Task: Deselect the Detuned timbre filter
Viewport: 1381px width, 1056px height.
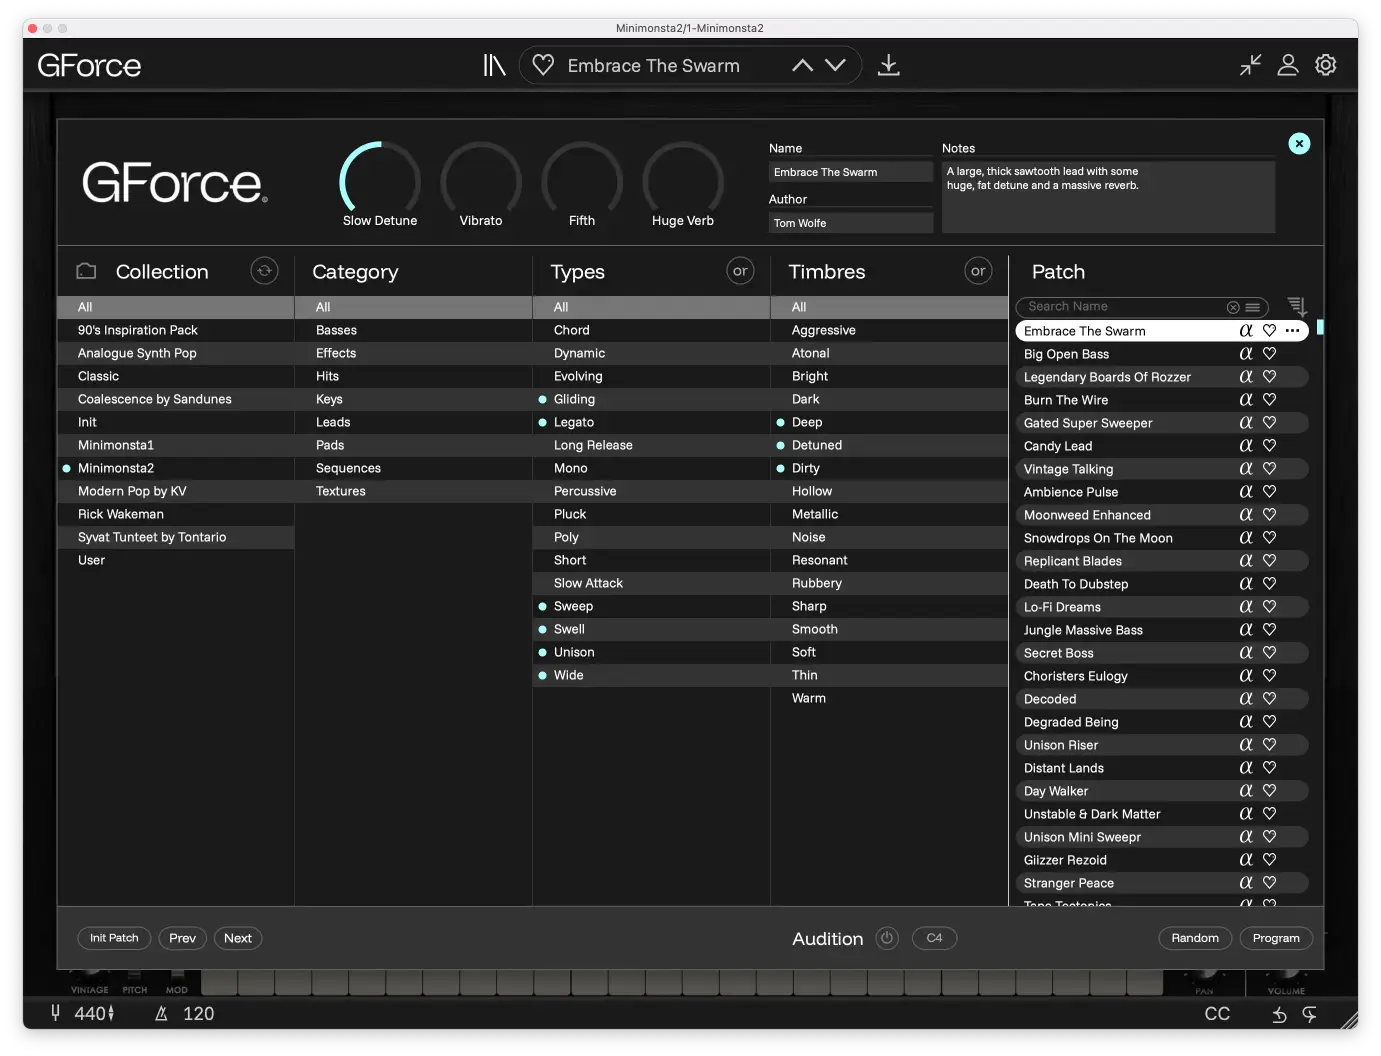Action: 890,445
